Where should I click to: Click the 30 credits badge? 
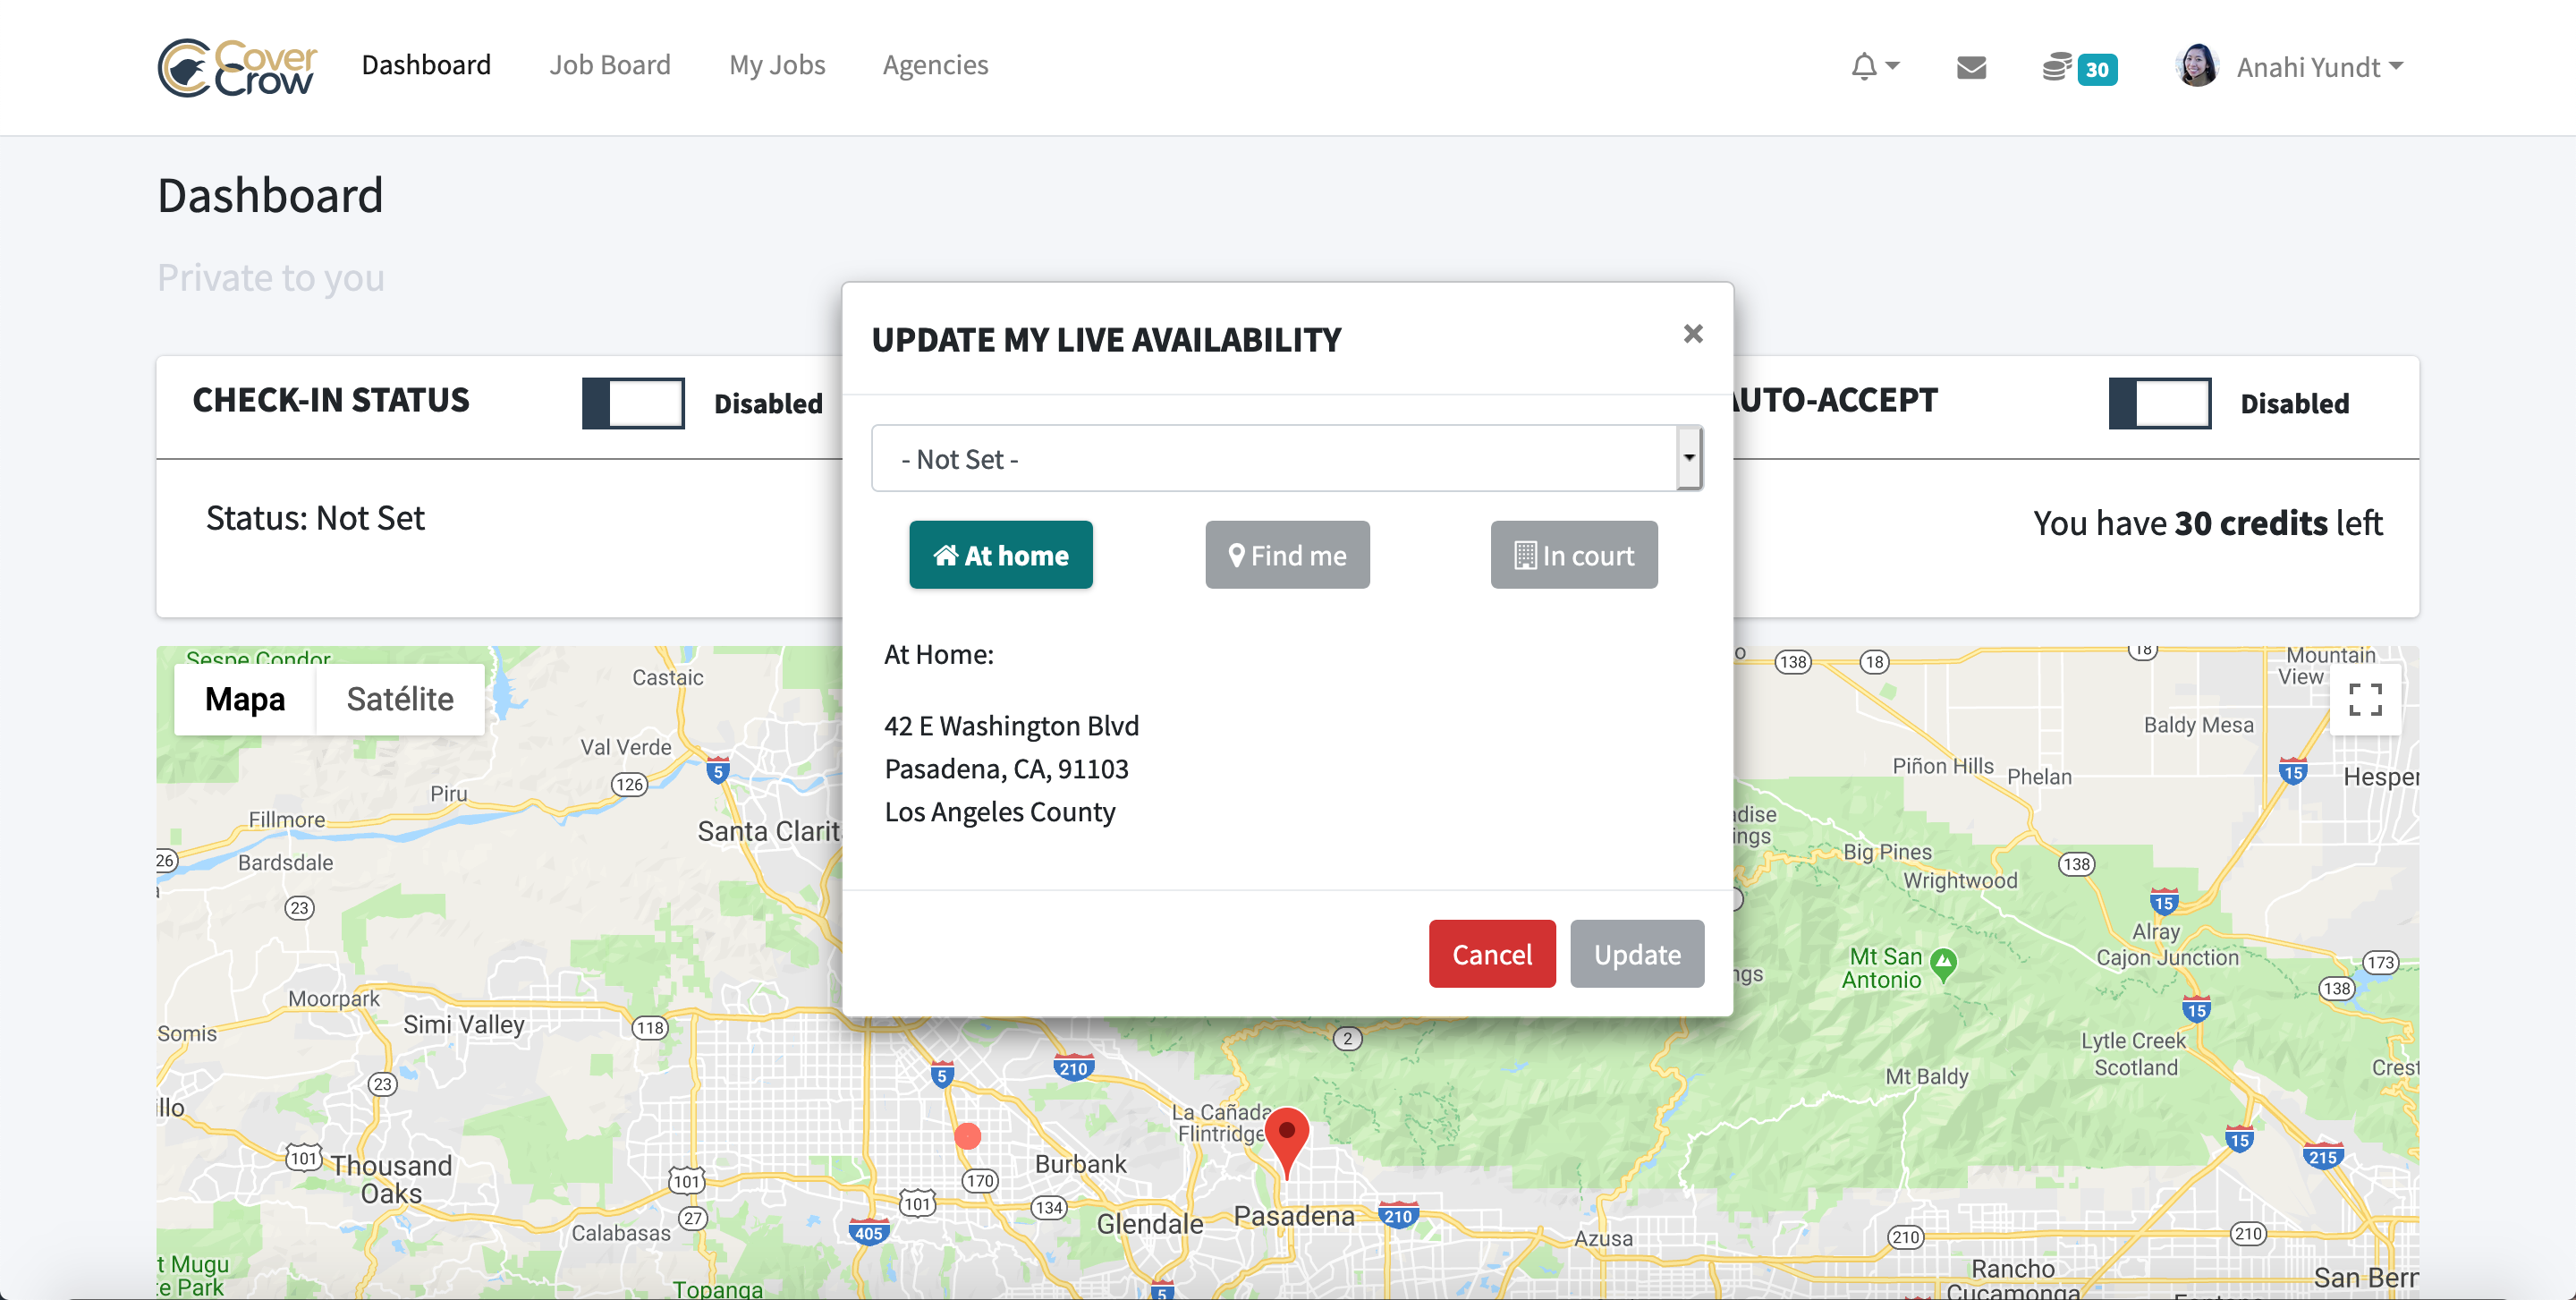click(x=2097, y=69)
